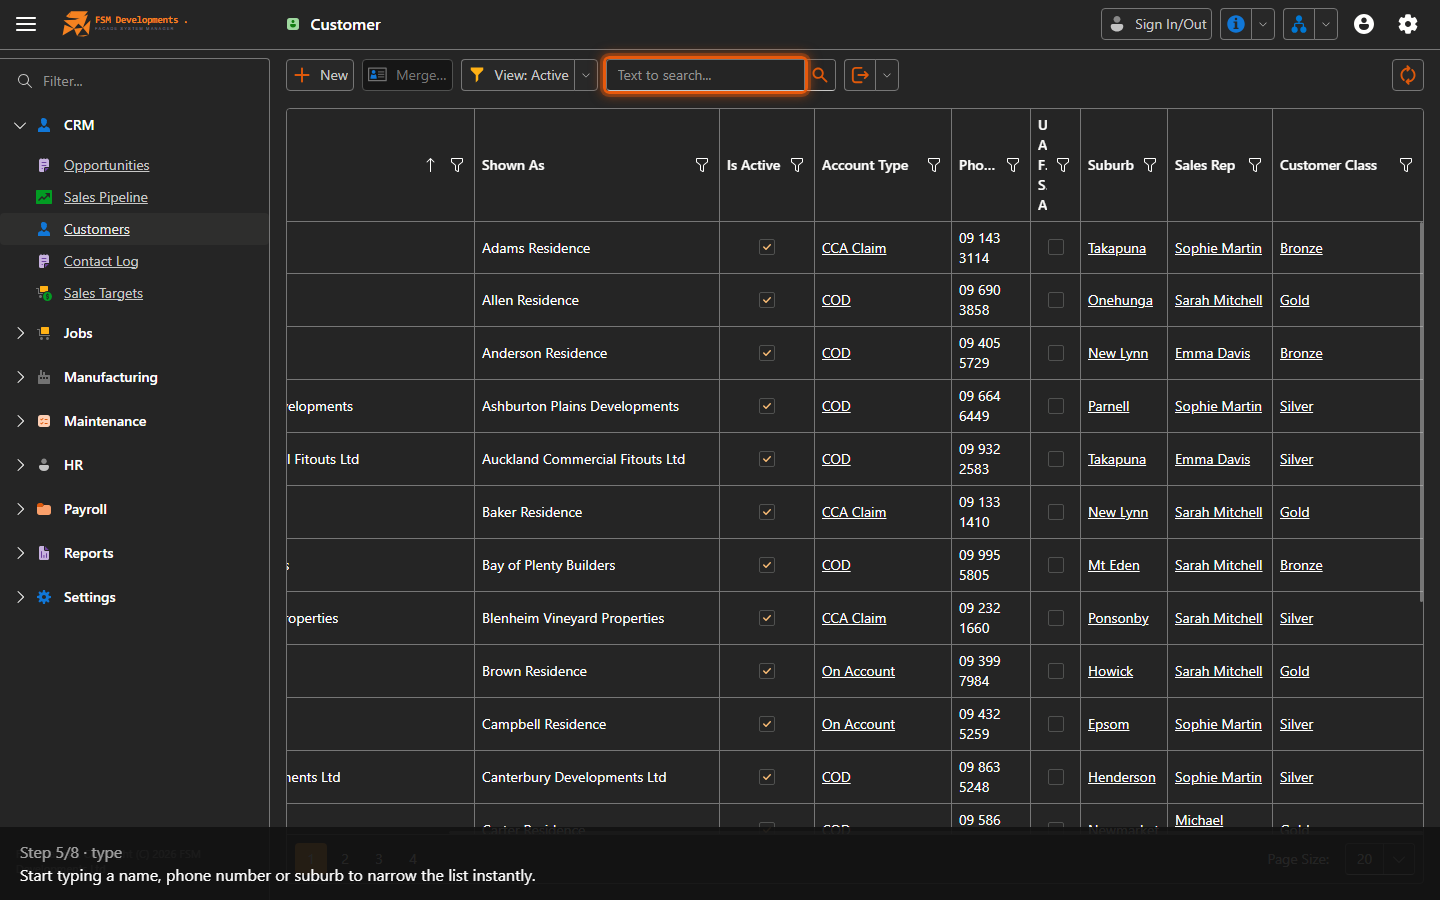Open the Takapuna suburb link for Adams Residence

(1117, 248)
